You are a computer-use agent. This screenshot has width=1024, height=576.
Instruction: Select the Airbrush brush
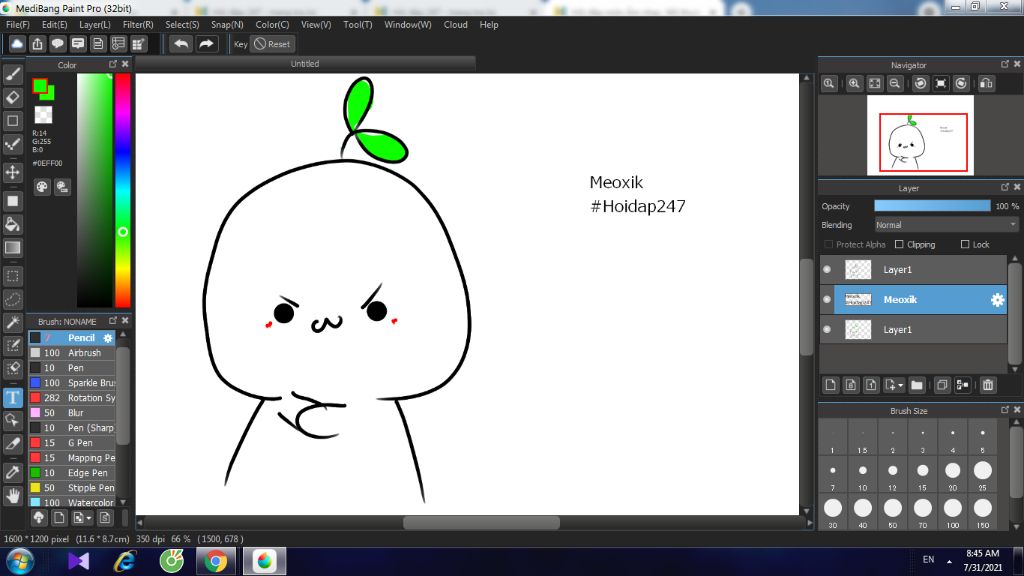click(x=72, y=353)
